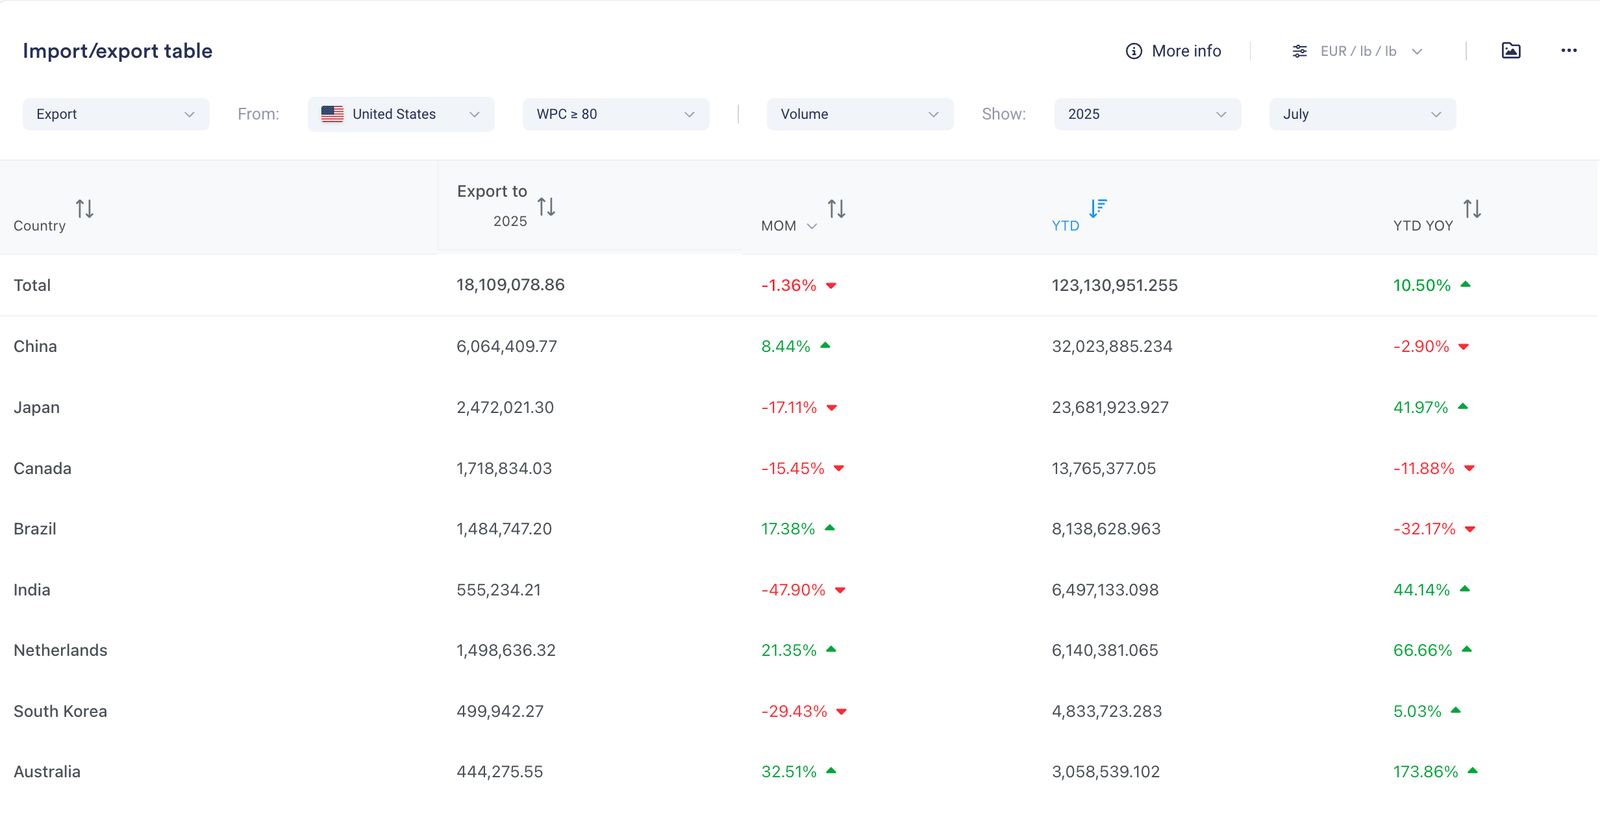Expand the WPC ≥ 80 product dropdown

point(616,114)
